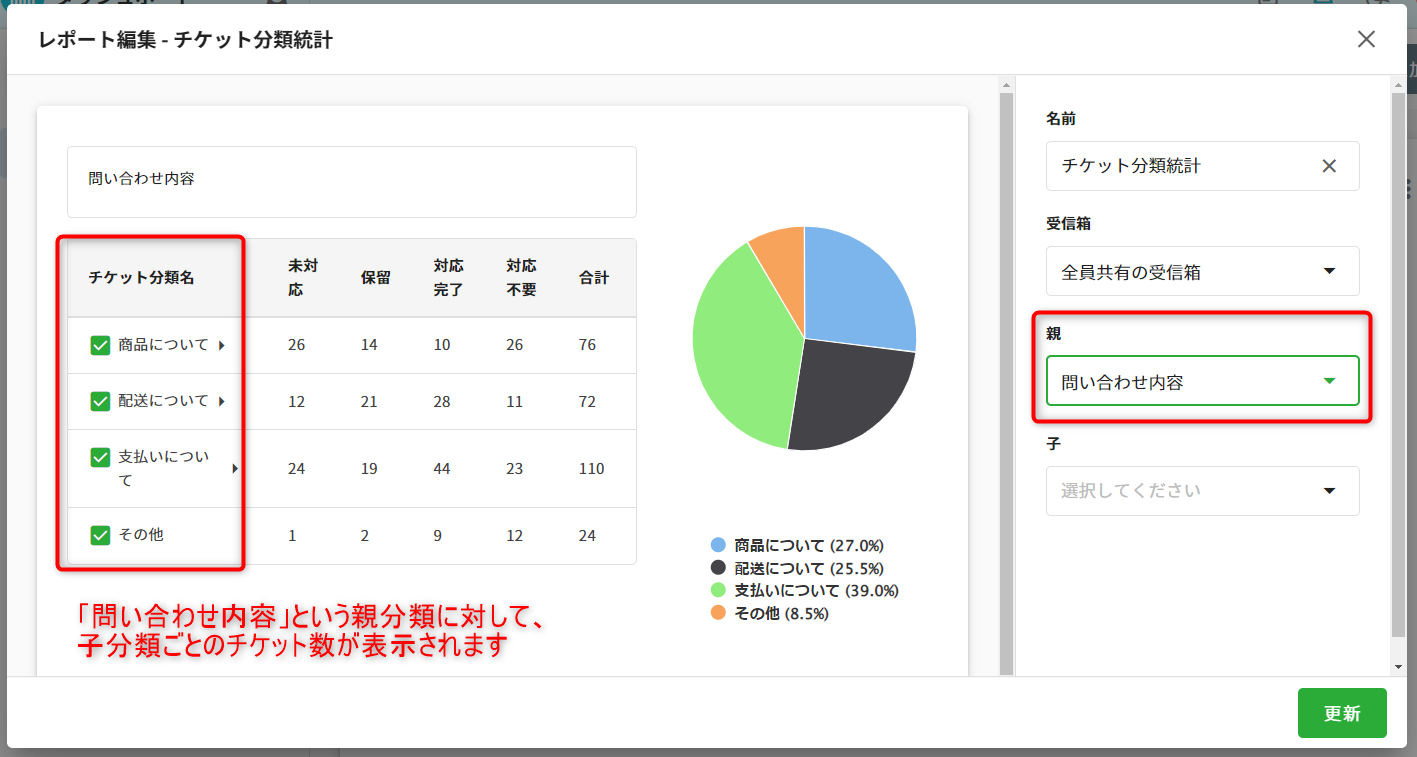Click the right panel scrollbar down arrow
This screenshot has height=757, width=1417.
[1397, 666]
